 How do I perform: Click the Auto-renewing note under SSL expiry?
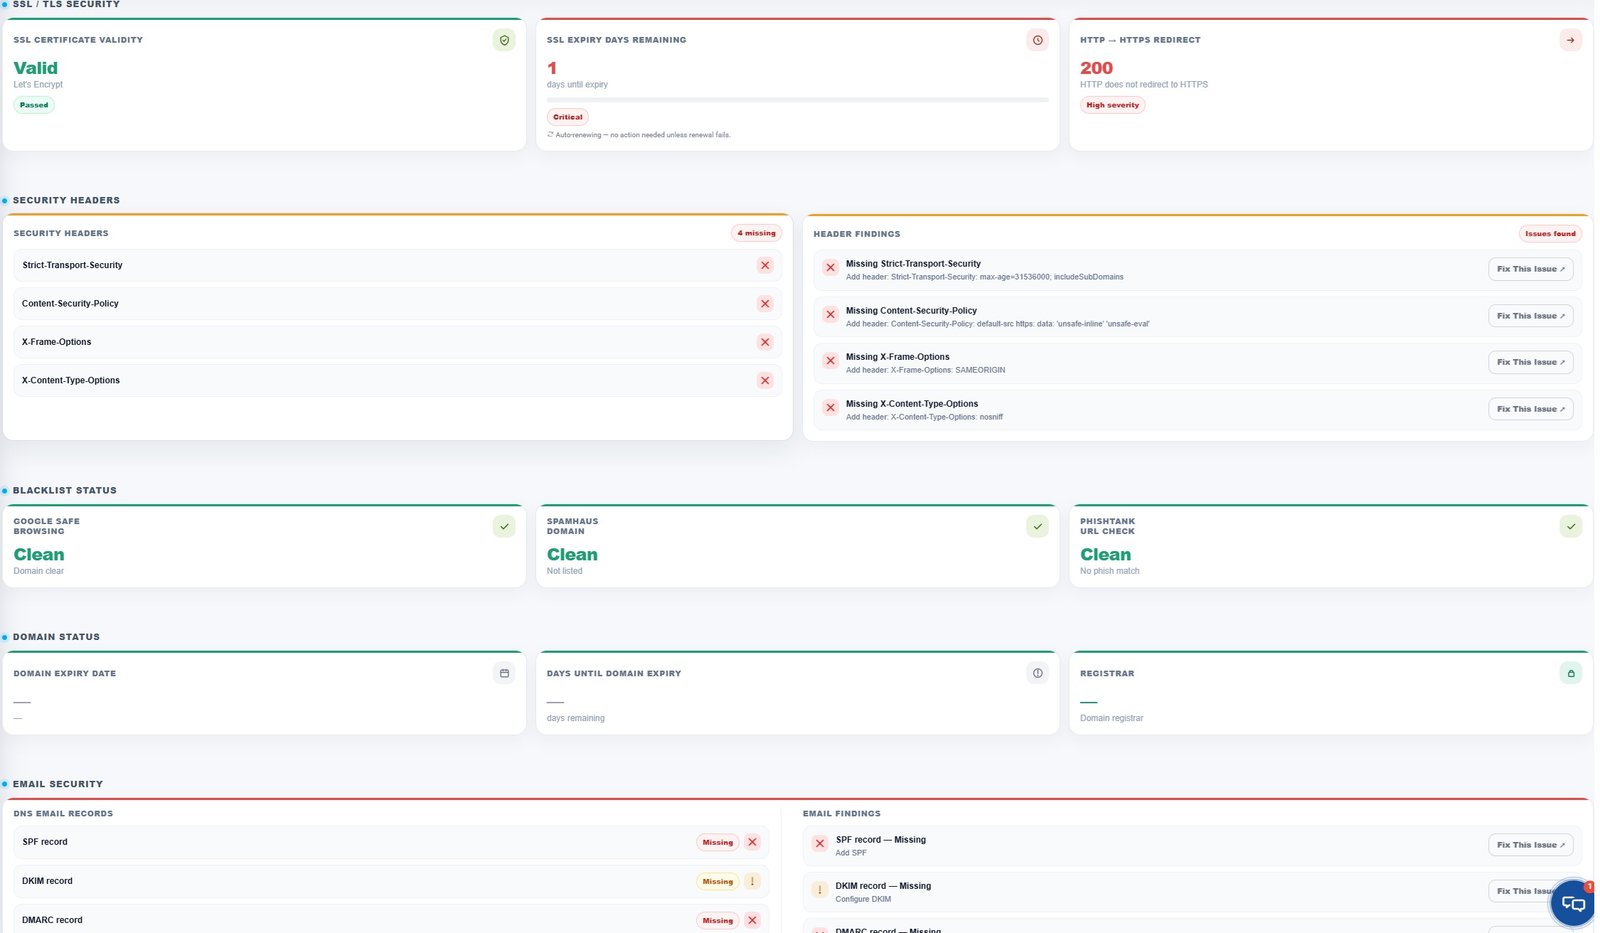[639, 135]
